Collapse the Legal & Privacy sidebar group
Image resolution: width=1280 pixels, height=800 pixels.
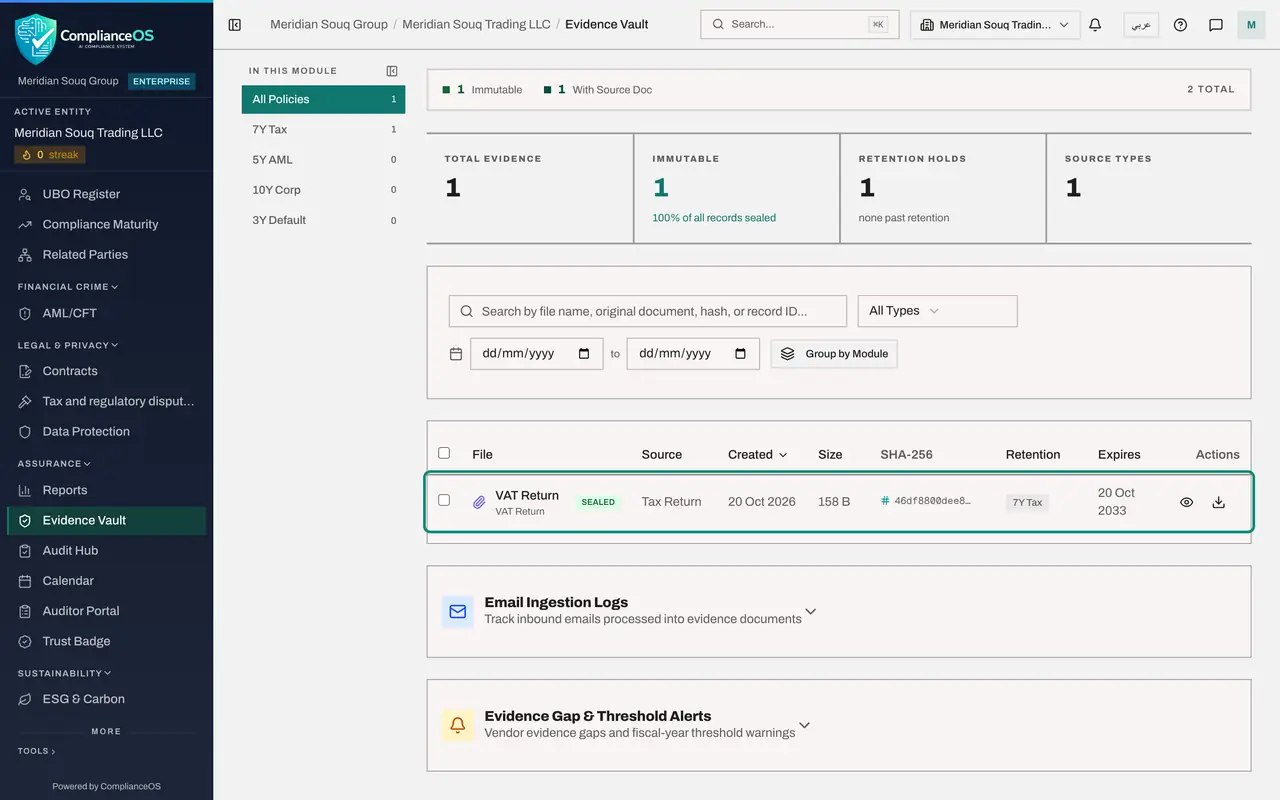point(68,345)
